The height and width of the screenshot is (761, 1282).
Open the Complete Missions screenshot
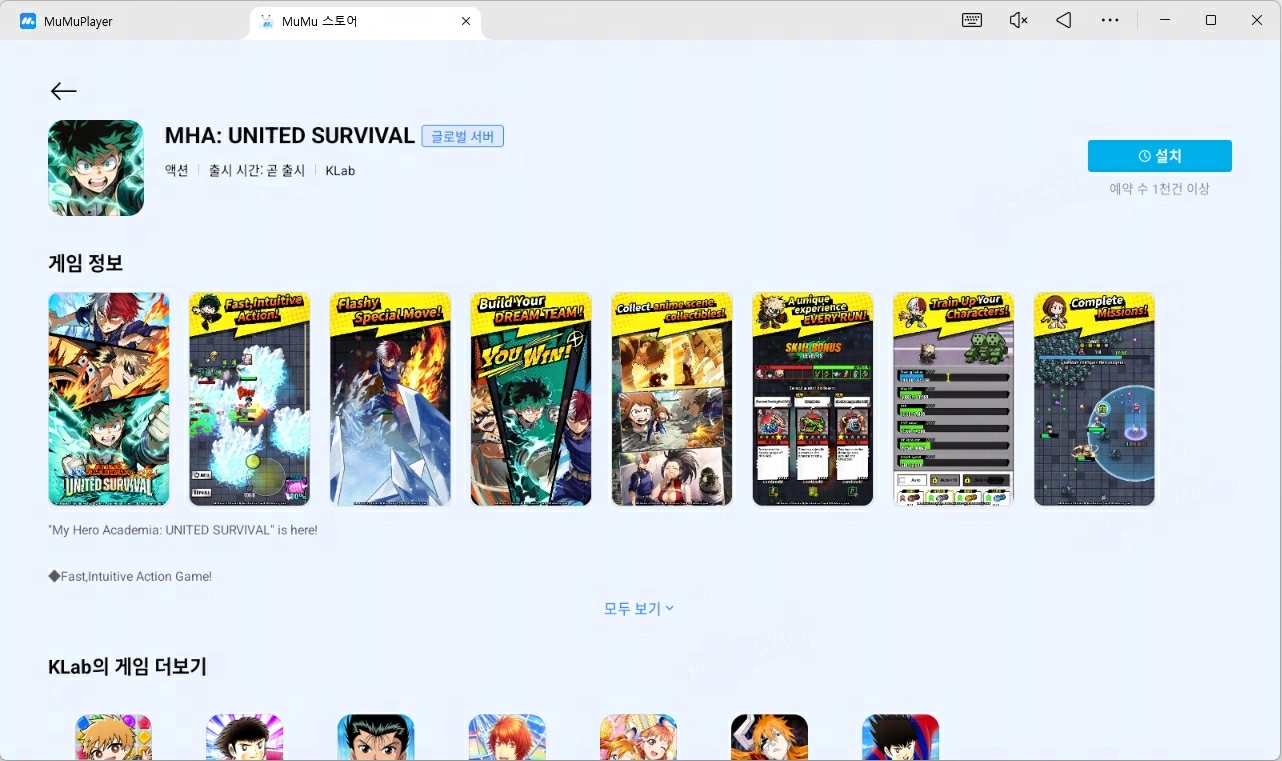1095,399
